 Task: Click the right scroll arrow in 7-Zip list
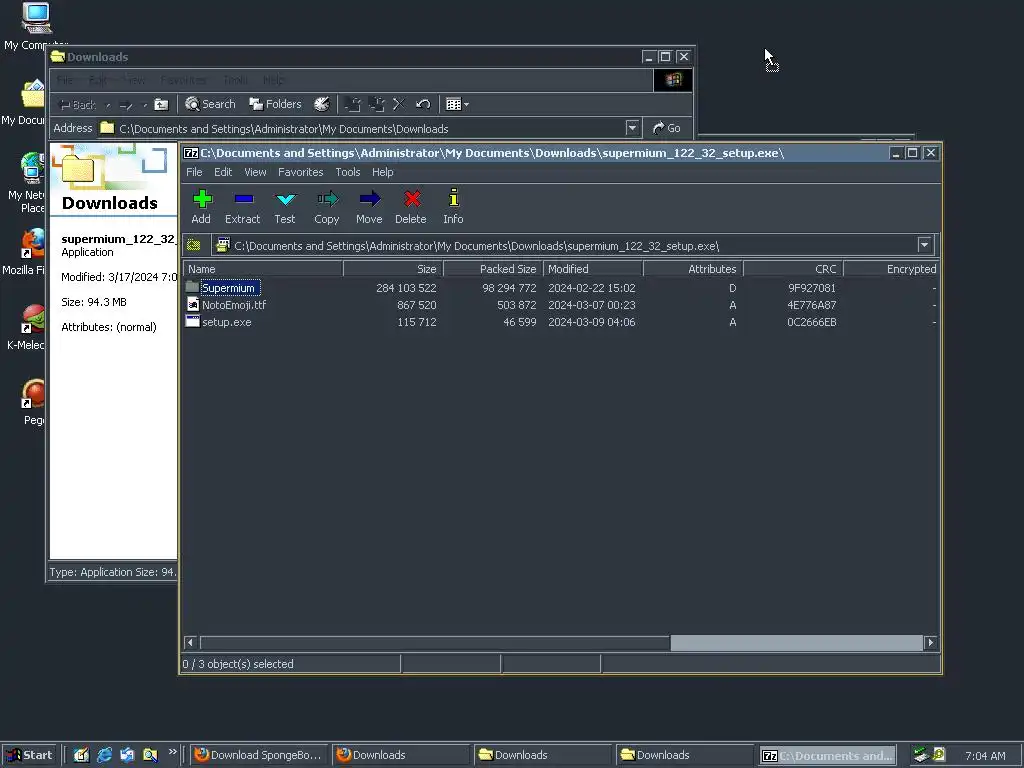coord(931,643)
